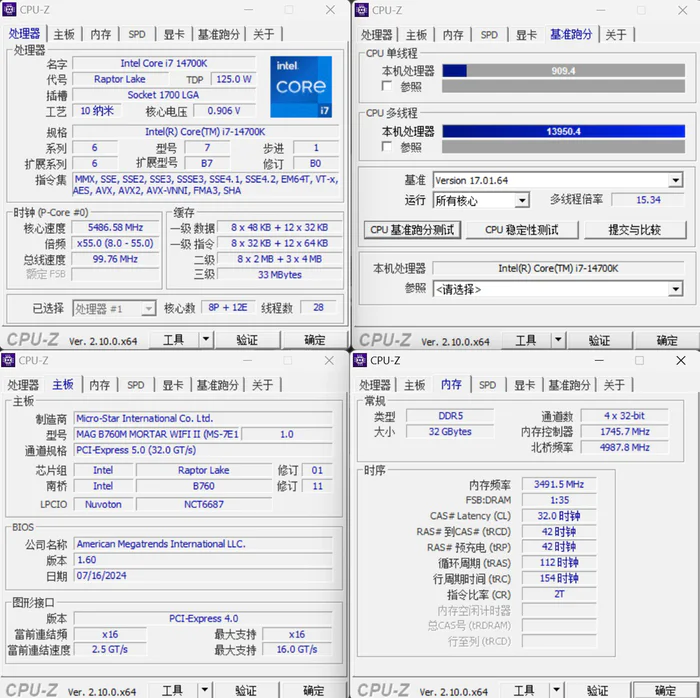Select 处理器 tab in mainboard window
Image resolution: width=700 pixels, height=698 pixels.
click(23, 385)
